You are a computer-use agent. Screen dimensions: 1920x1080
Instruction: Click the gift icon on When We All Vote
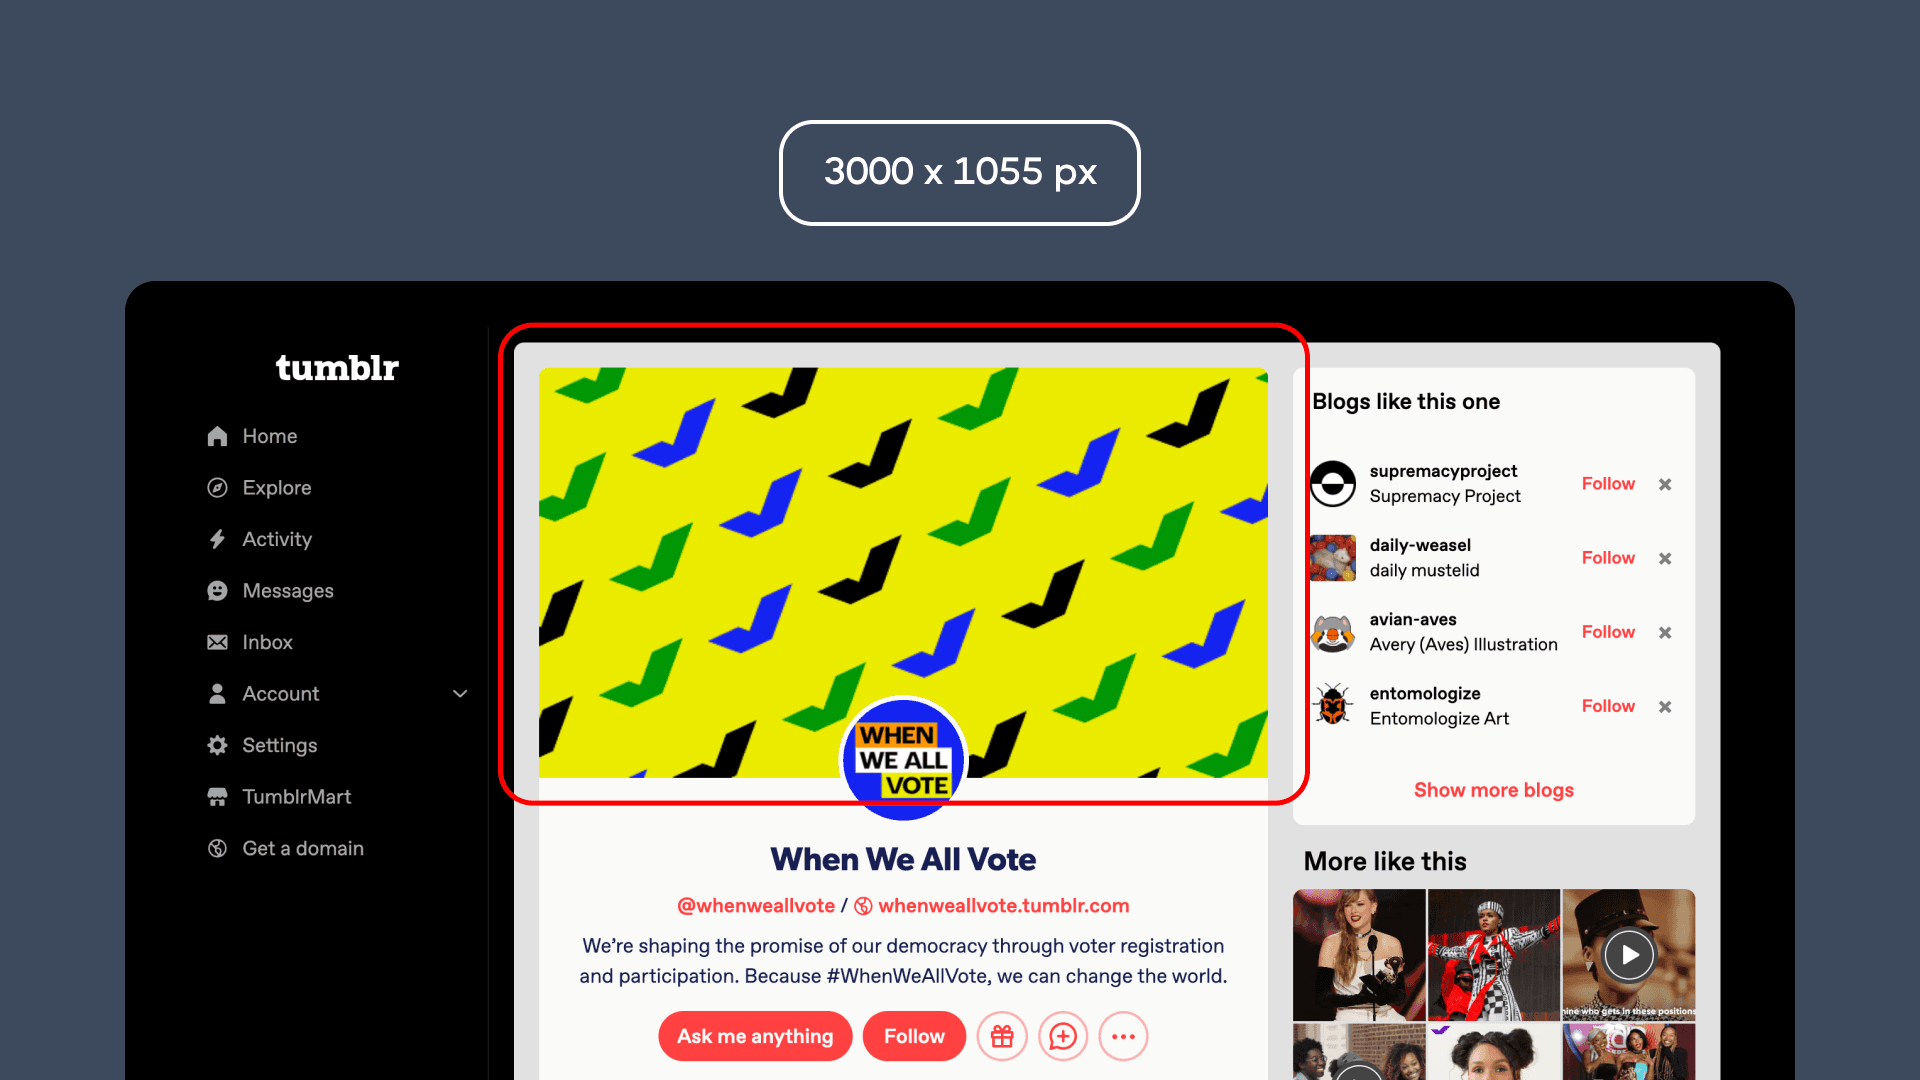(x=1000, y=1036)
